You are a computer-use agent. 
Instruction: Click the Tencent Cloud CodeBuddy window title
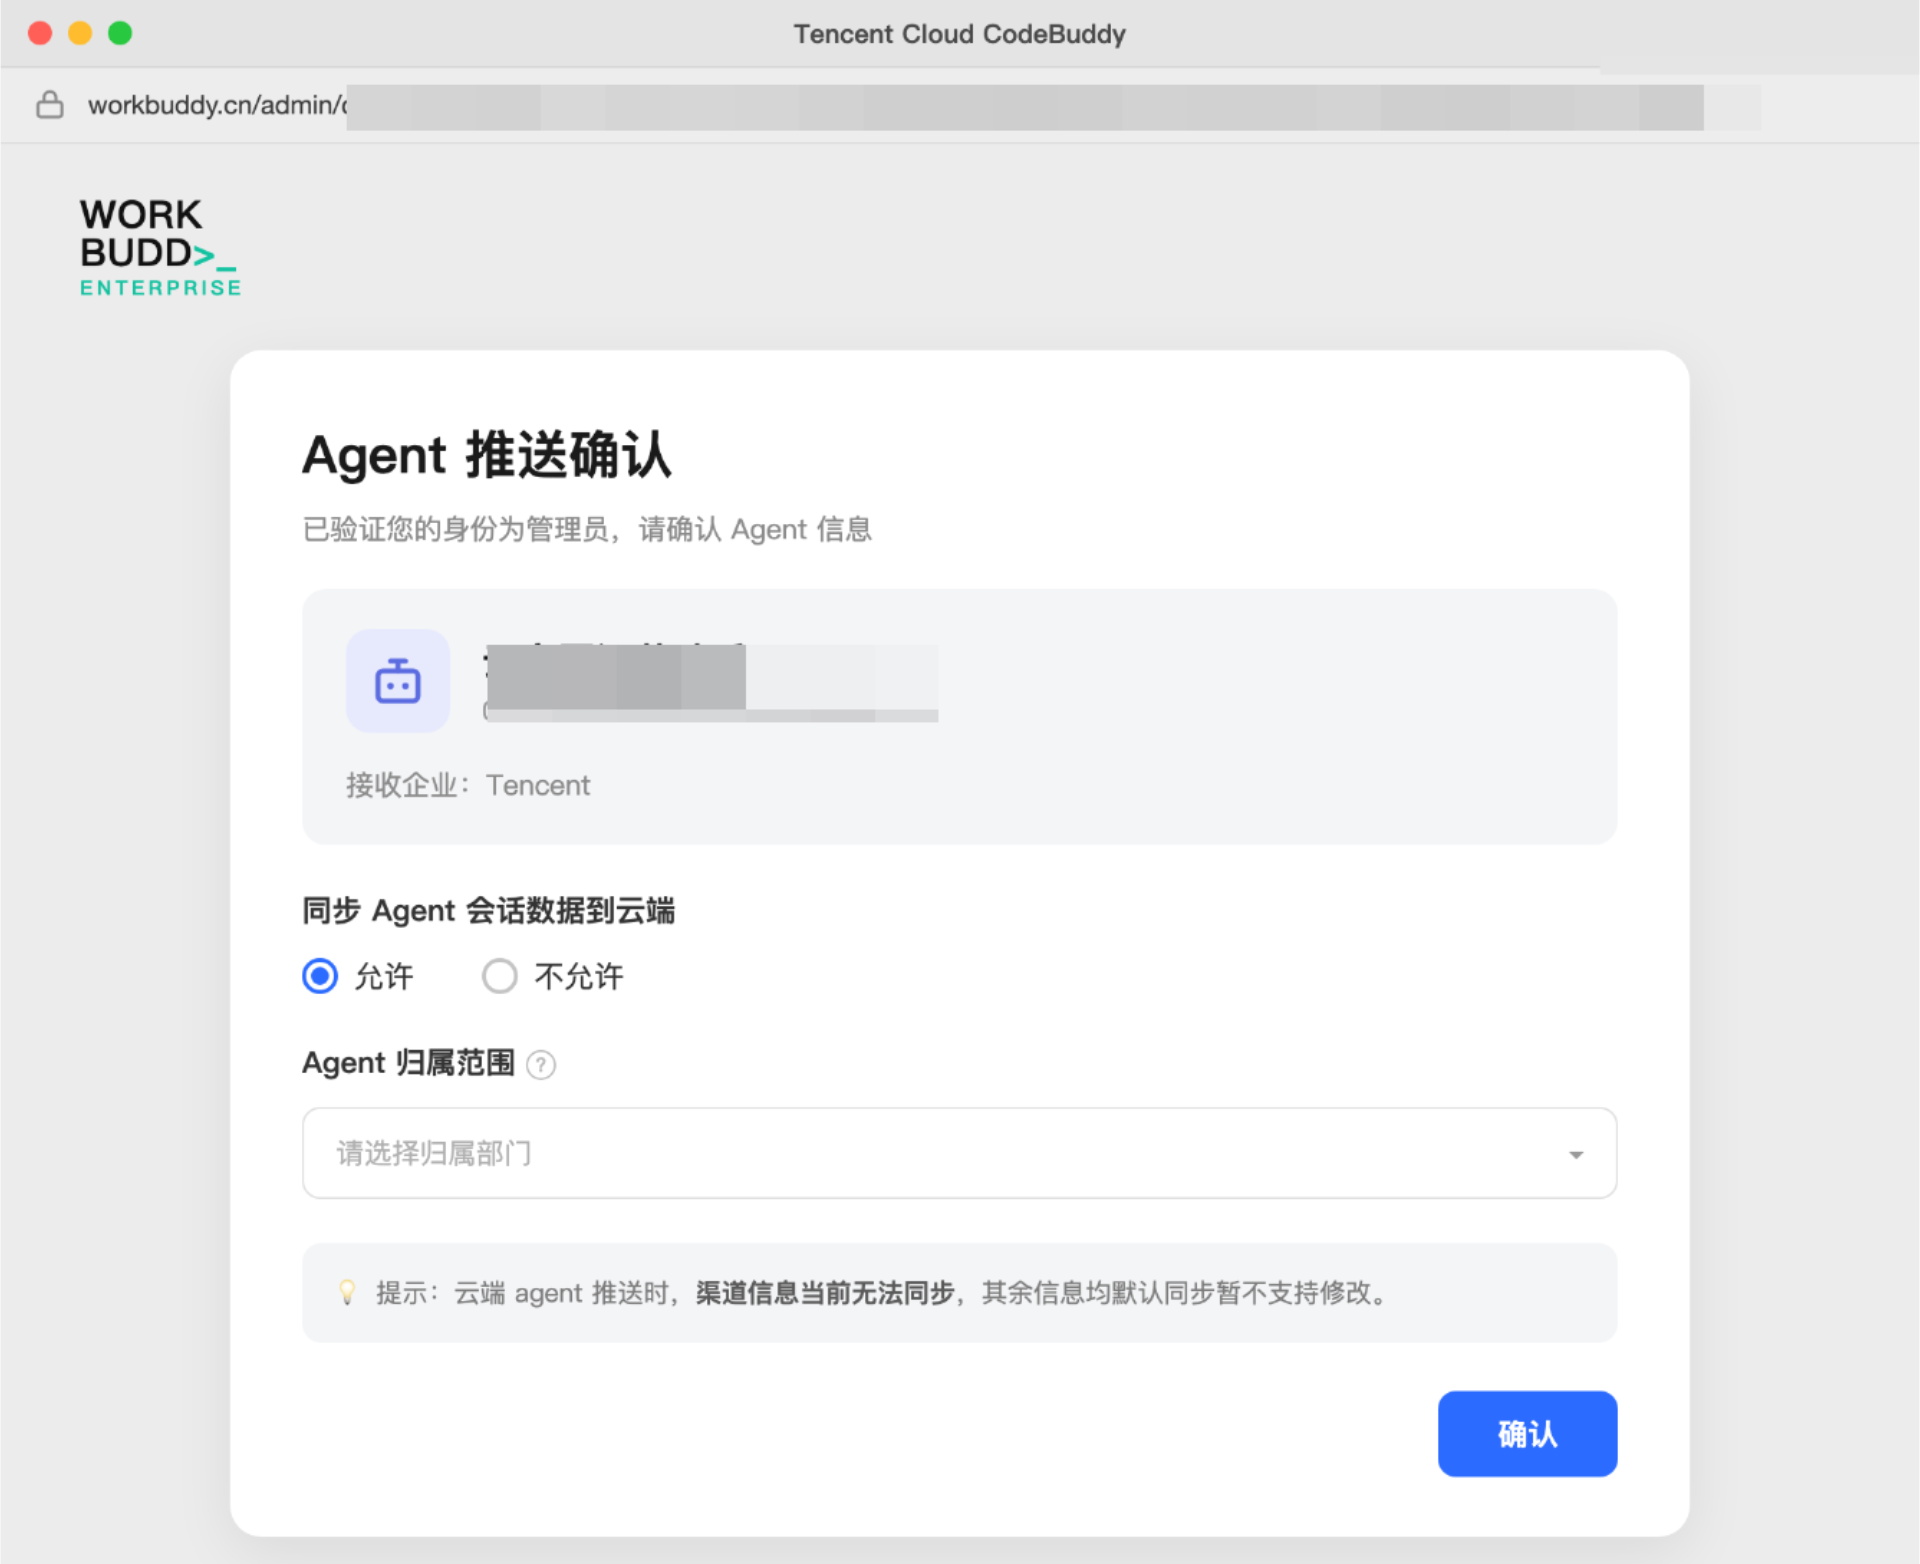(x=959, y=34)
